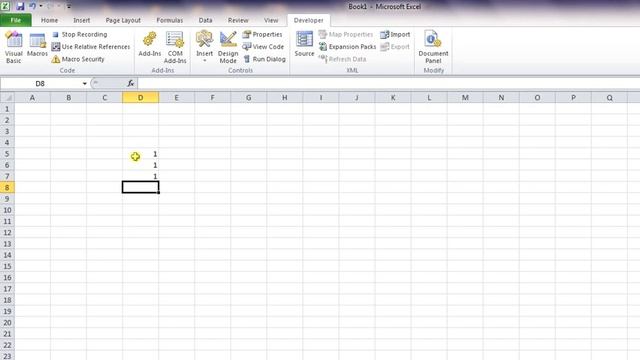Click the Excel application icon in title bar

[x=6, y=6]
